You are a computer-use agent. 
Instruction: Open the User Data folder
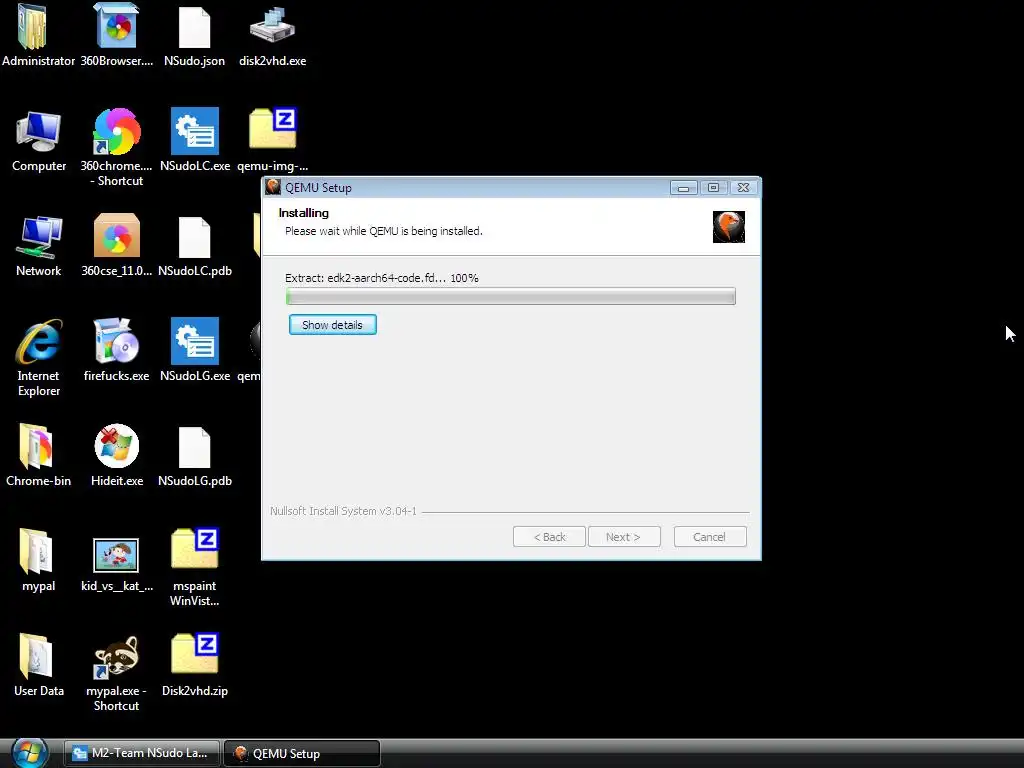[x=36, y=656]
